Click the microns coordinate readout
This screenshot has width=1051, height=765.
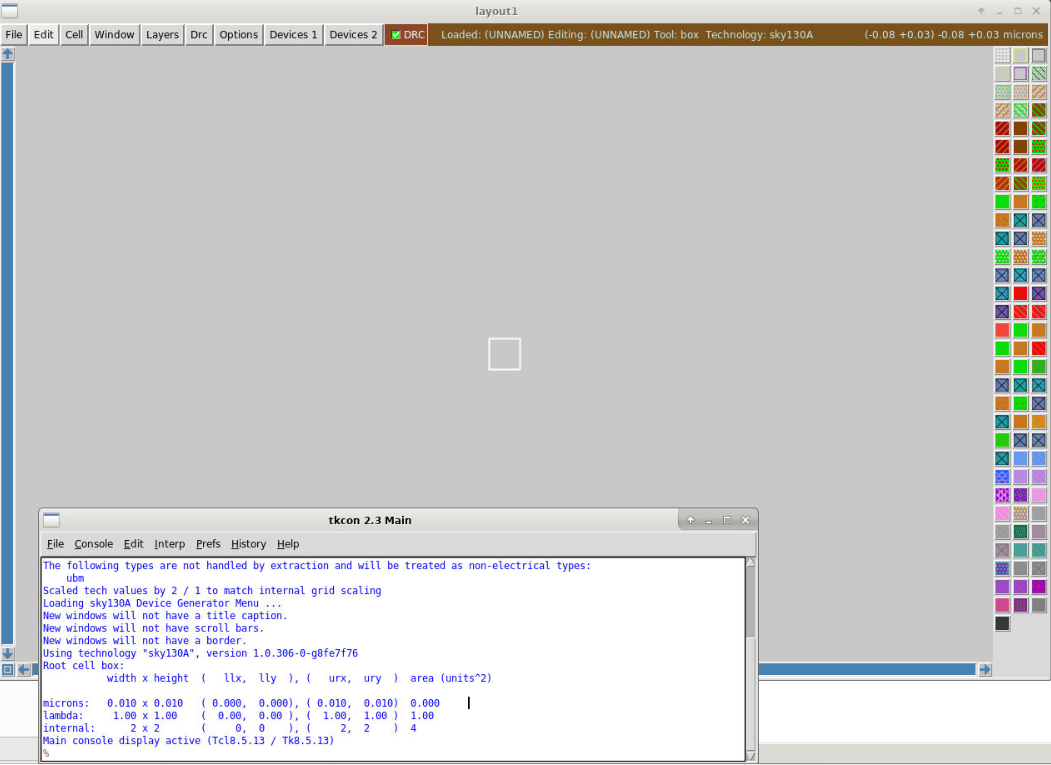953,35
